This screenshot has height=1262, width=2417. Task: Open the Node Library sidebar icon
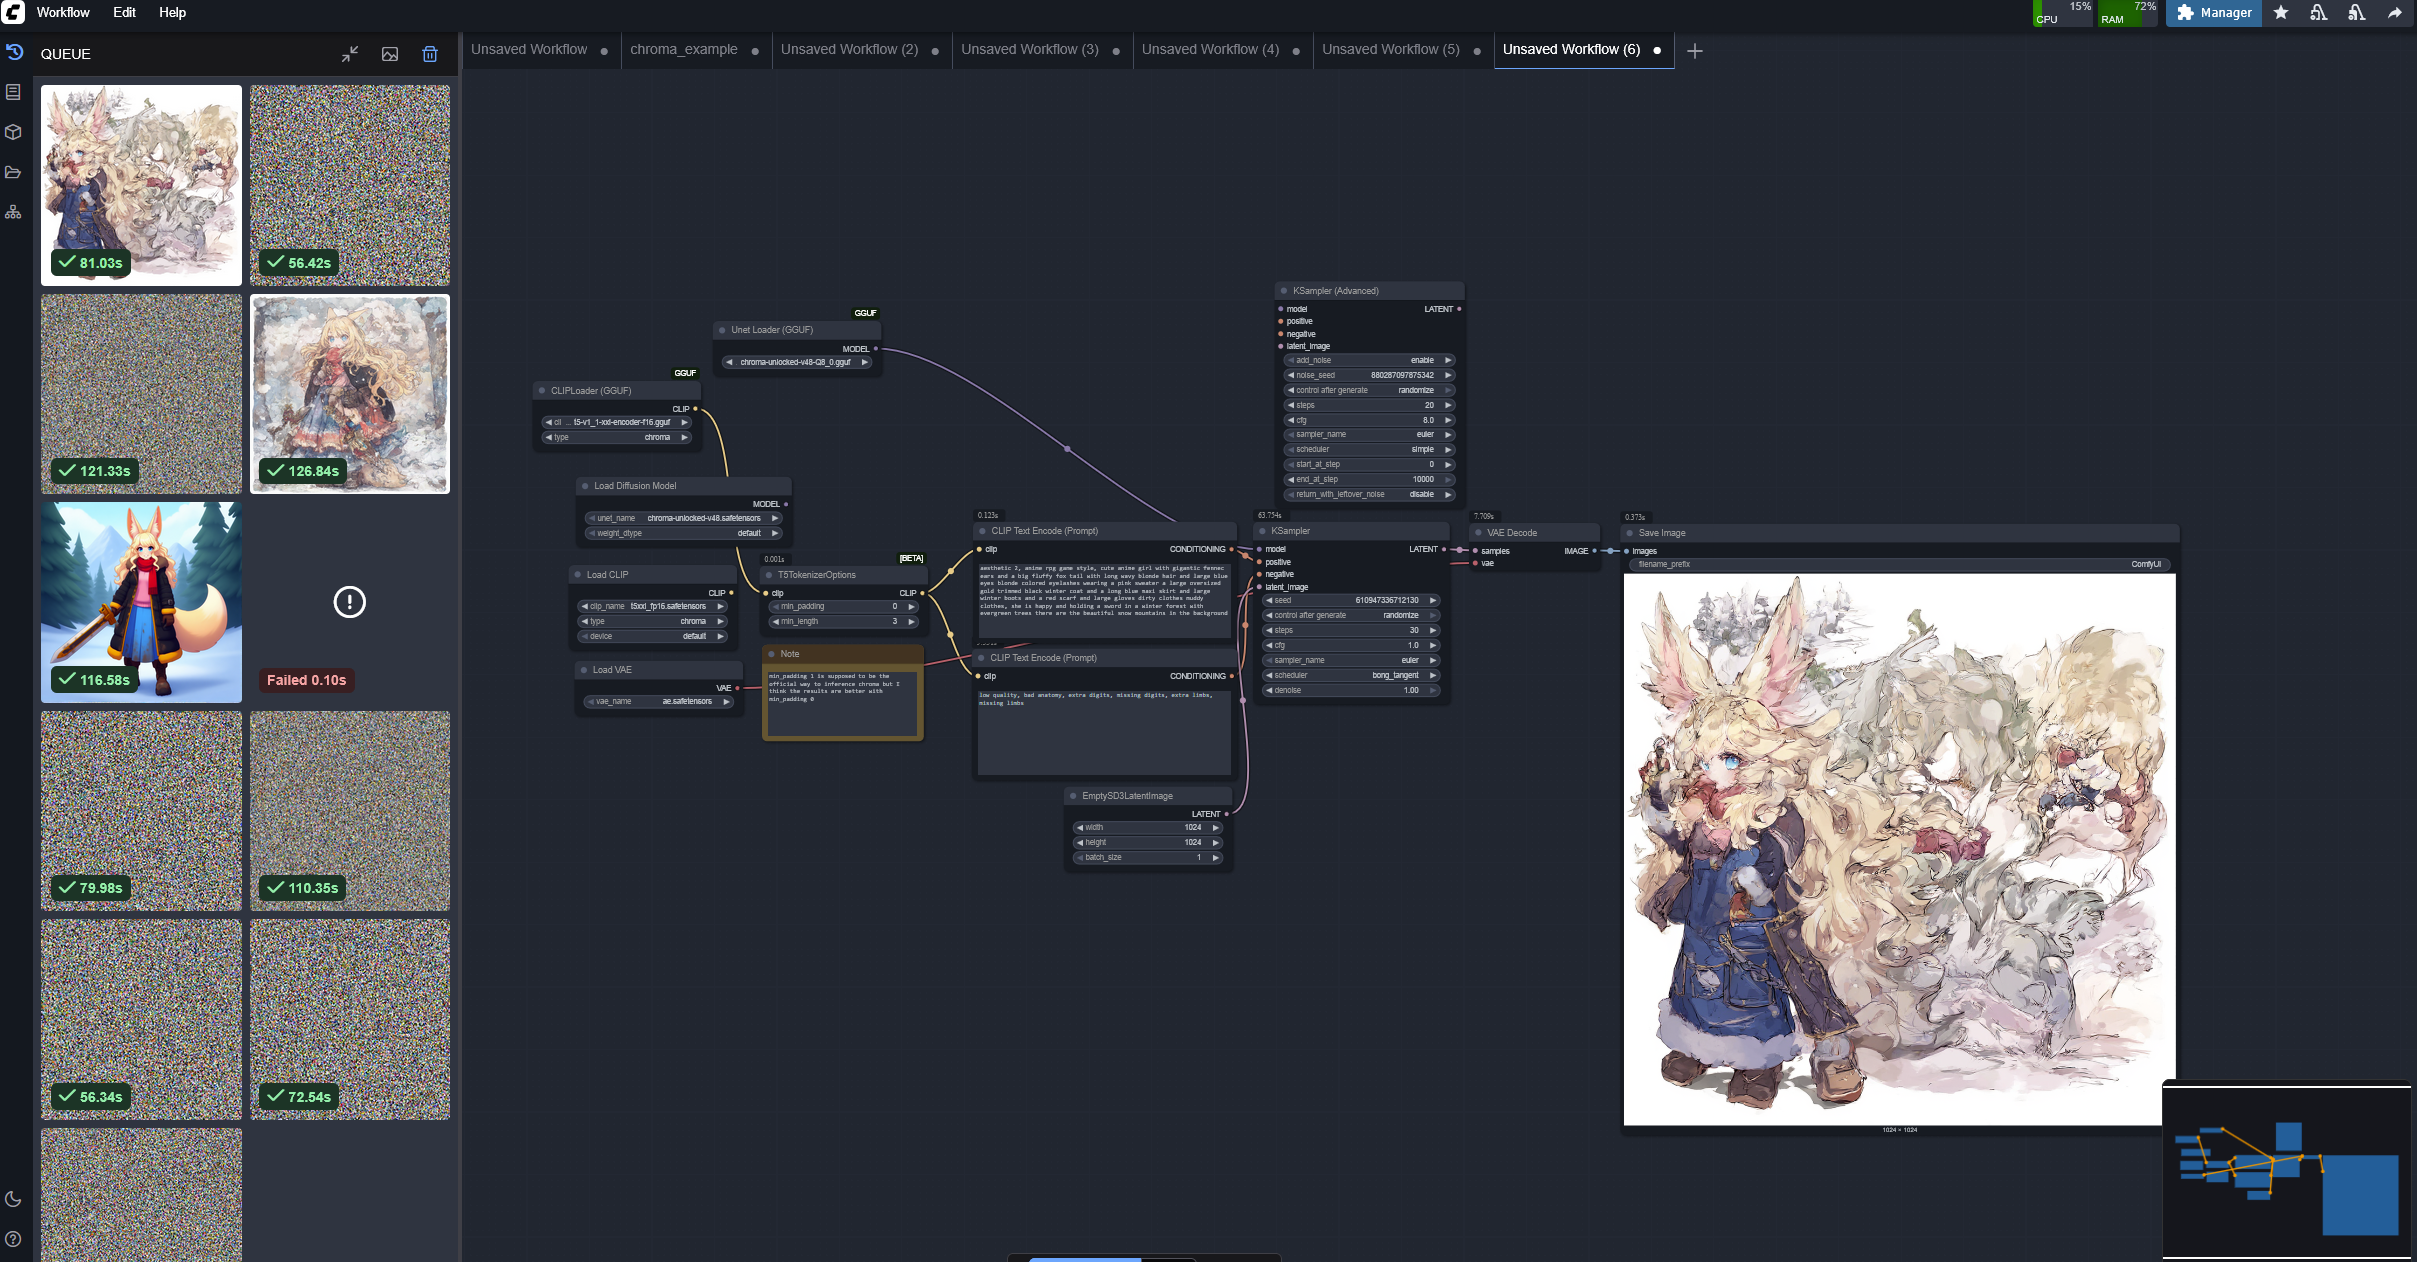pyautogui.click(x=13, y=92)
